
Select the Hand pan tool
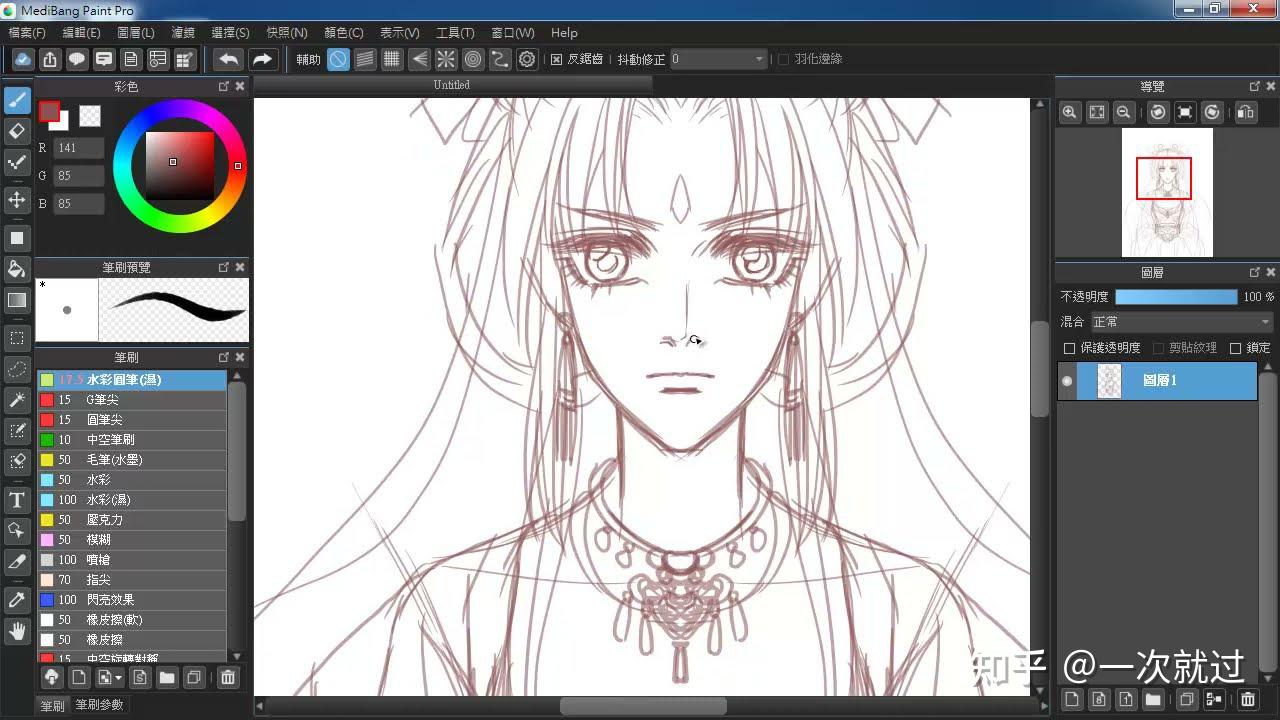pyautogui.click(x=17, y=631)
